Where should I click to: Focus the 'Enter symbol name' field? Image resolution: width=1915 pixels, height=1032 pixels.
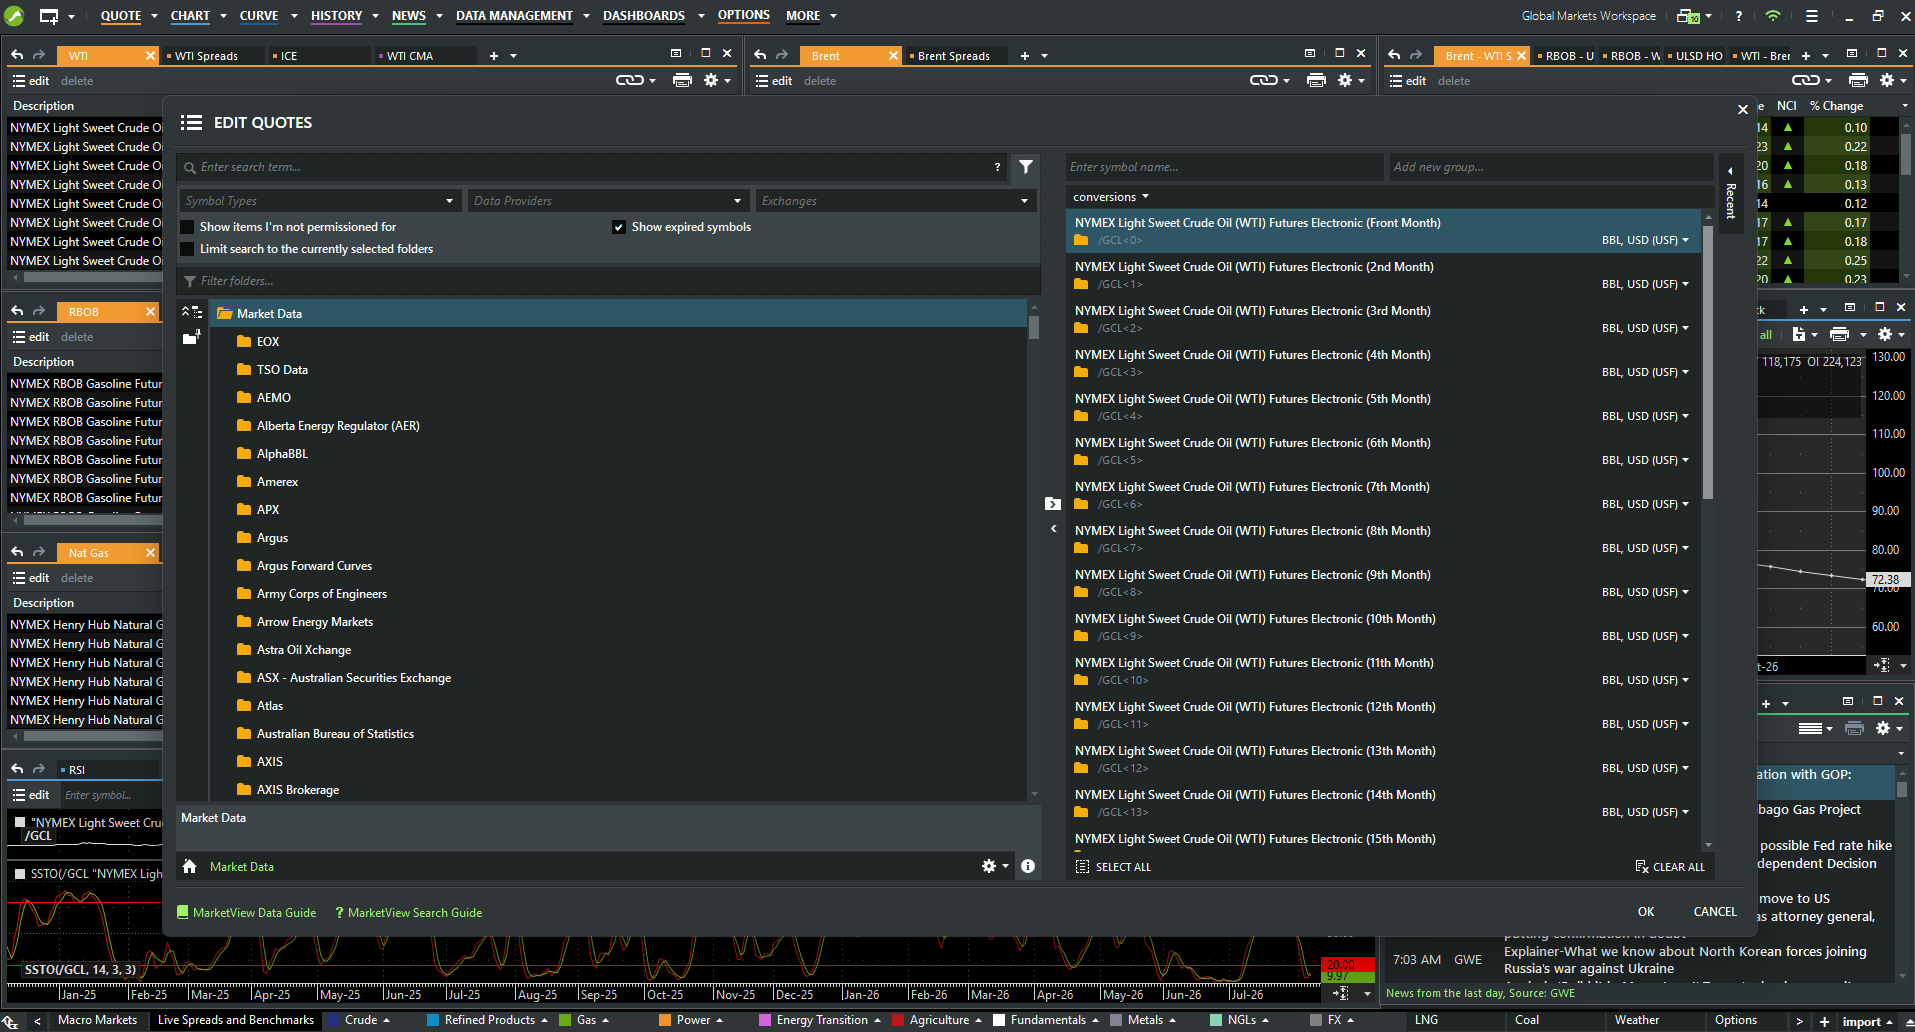(1224, 167)
